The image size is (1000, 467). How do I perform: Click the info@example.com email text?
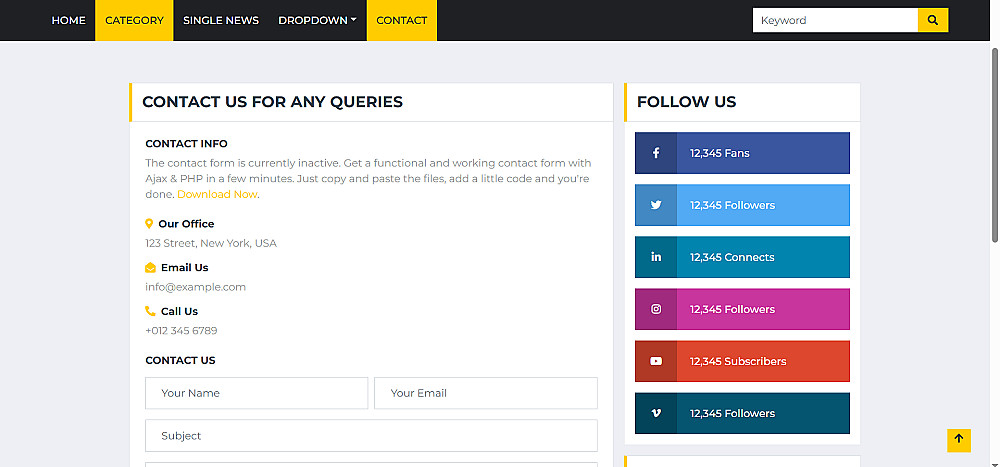195,287
